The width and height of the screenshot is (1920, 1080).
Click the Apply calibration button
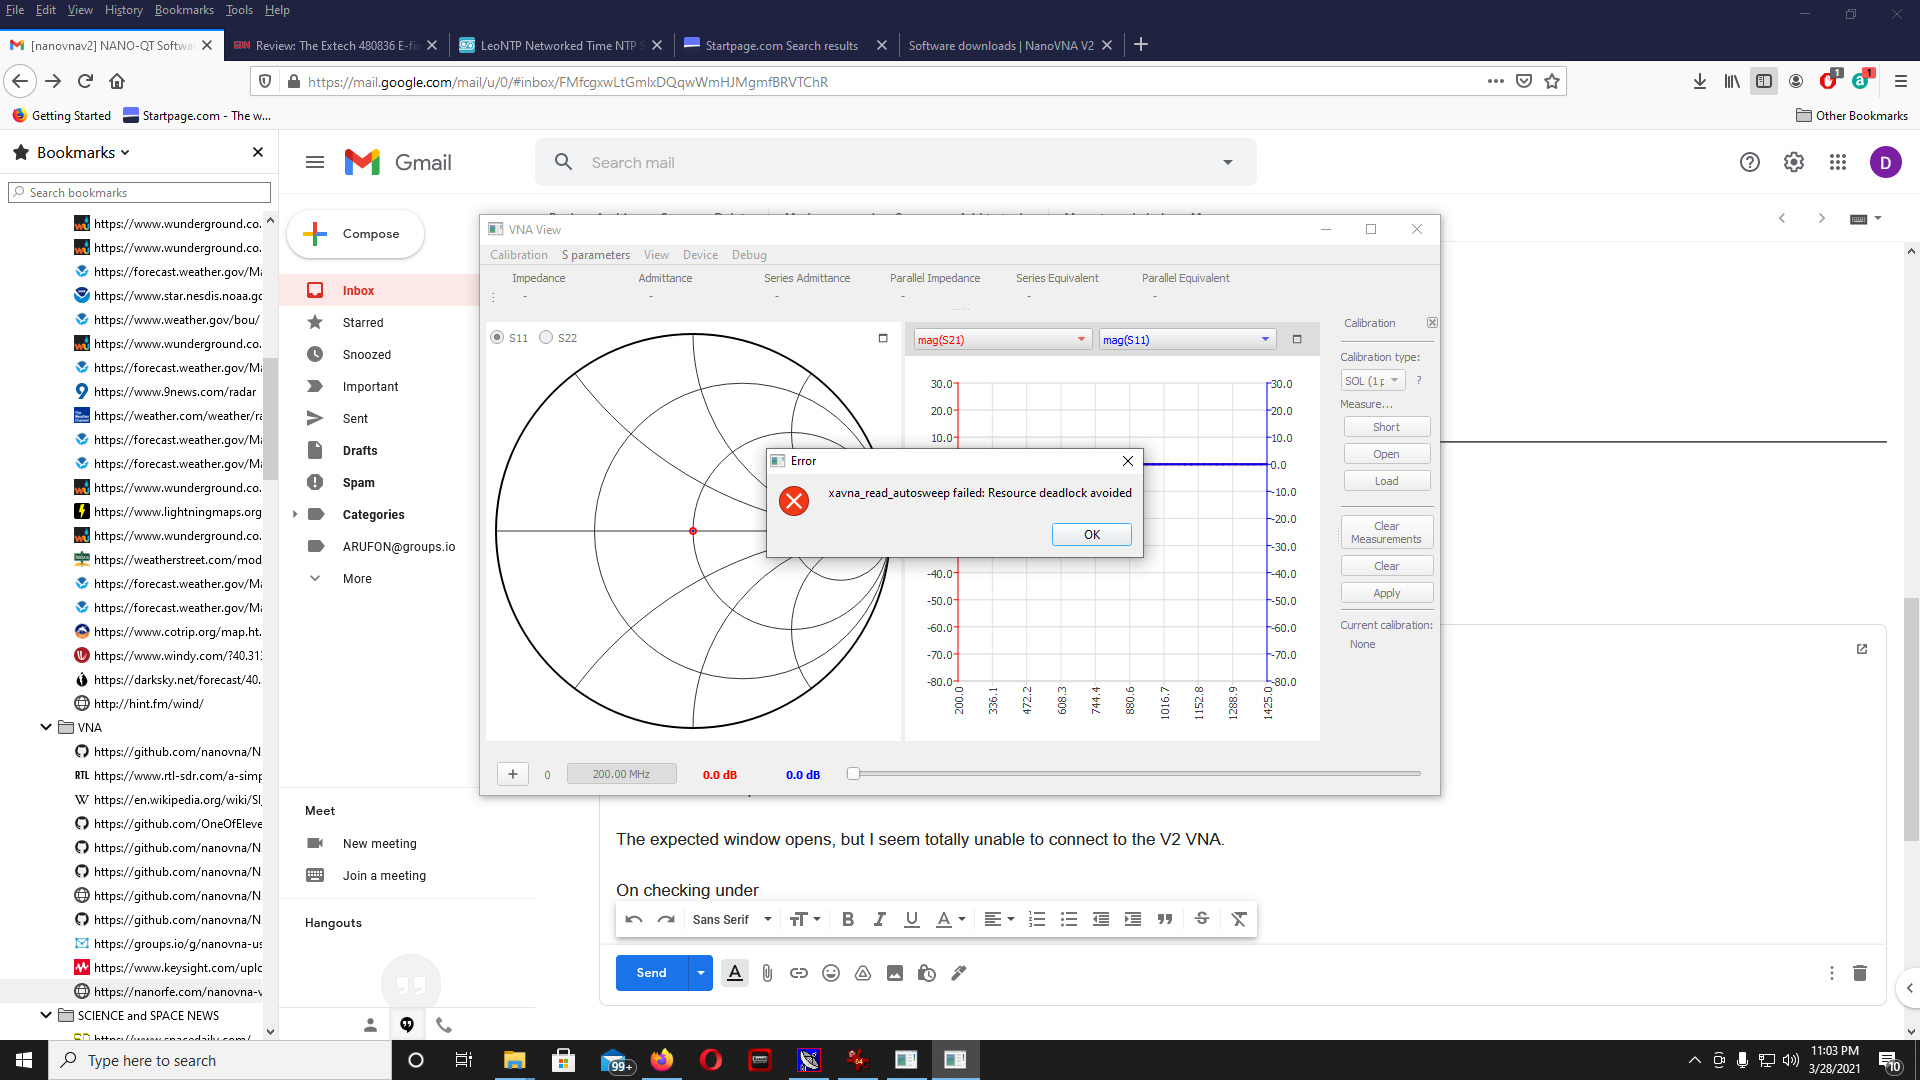pyautogui.click(x=1386, y=593)
